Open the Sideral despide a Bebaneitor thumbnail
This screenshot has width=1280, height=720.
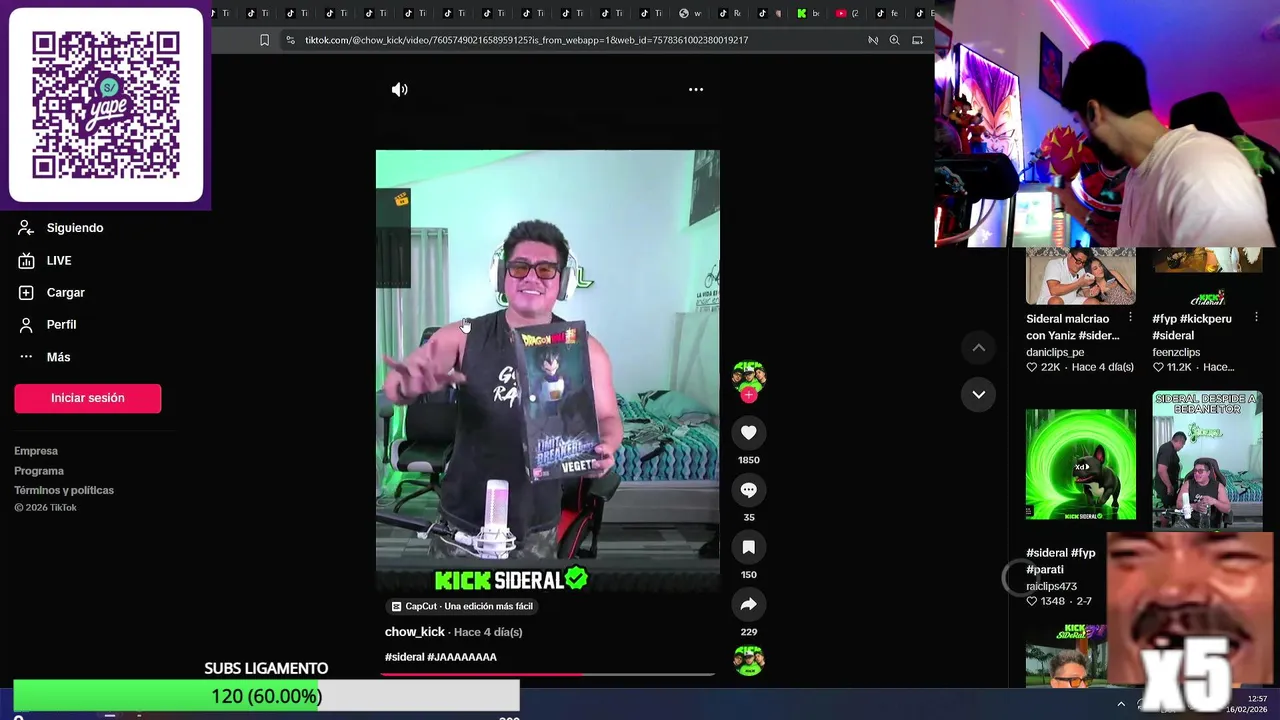coord(1207,459)
